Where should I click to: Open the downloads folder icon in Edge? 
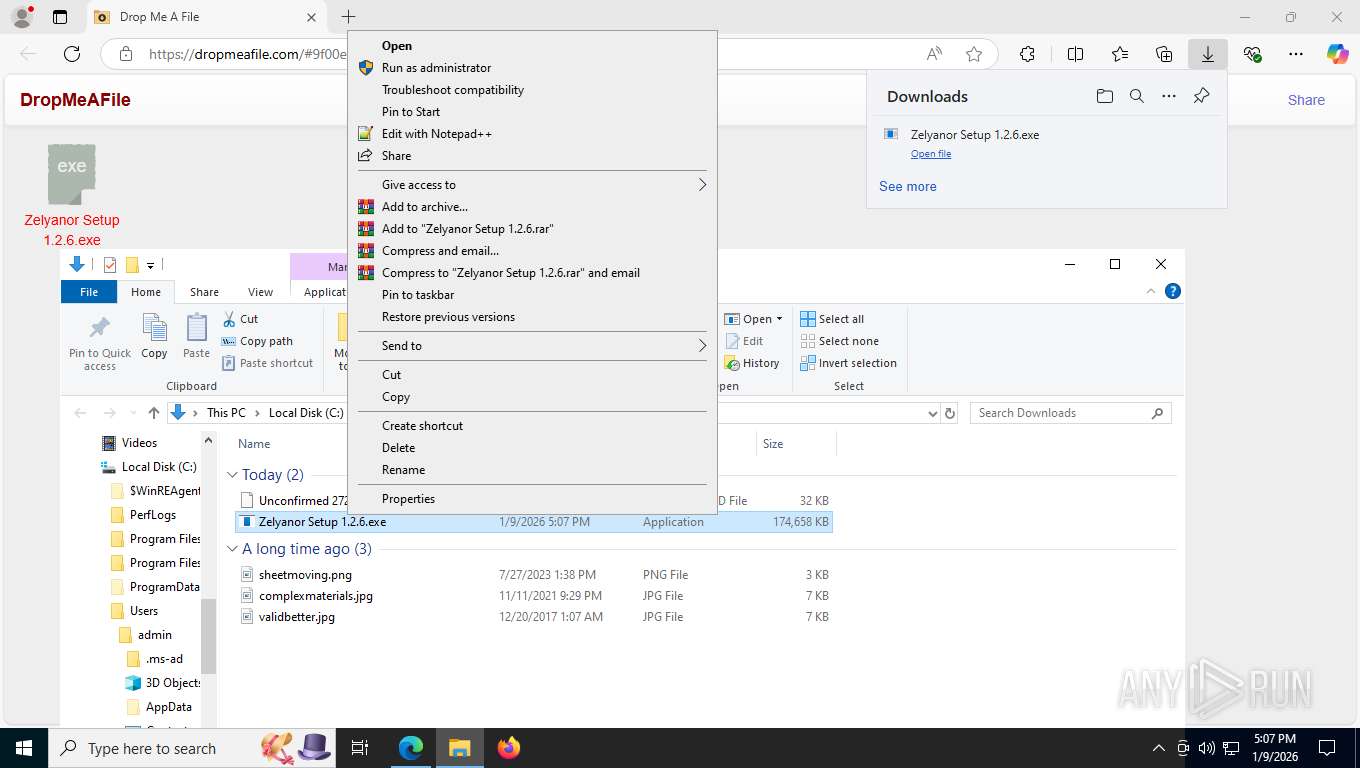tap(1104, 96)
